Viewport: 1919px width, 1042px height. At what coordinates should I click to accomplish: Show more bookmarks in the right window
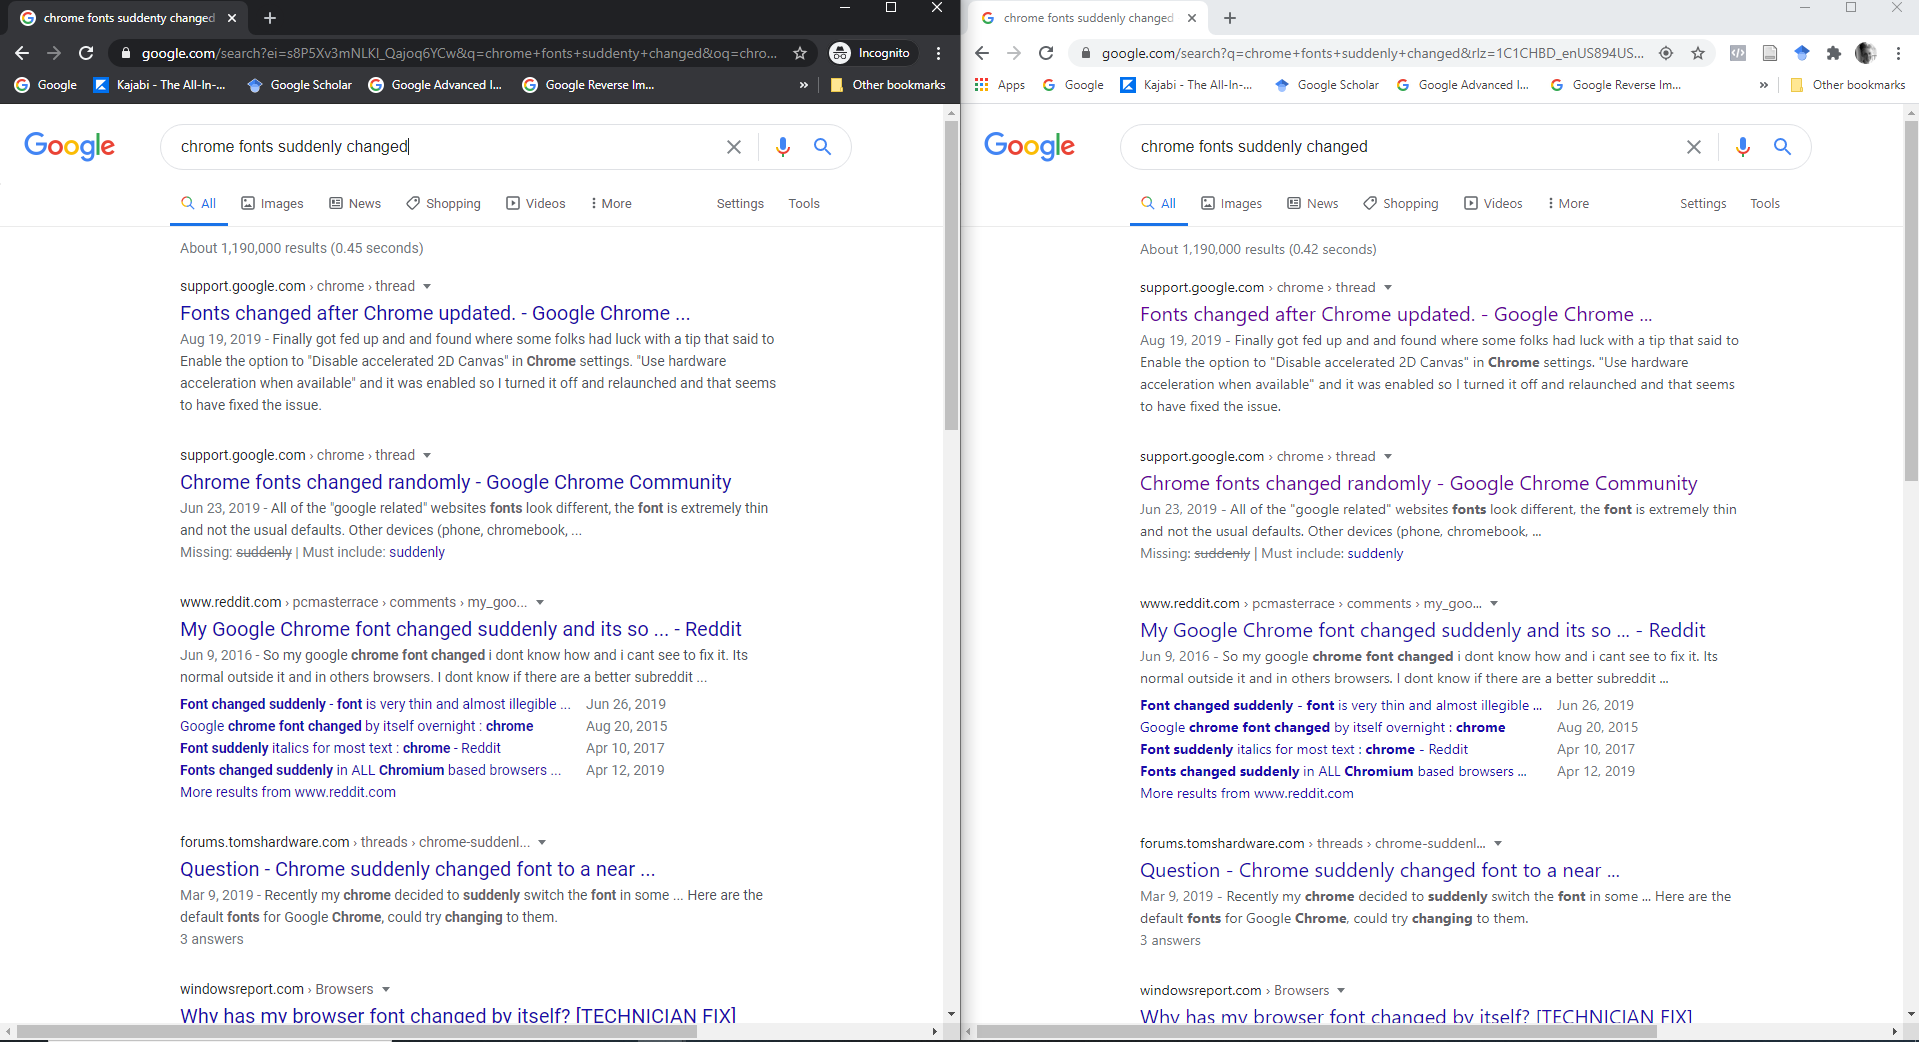point(1763,85)
